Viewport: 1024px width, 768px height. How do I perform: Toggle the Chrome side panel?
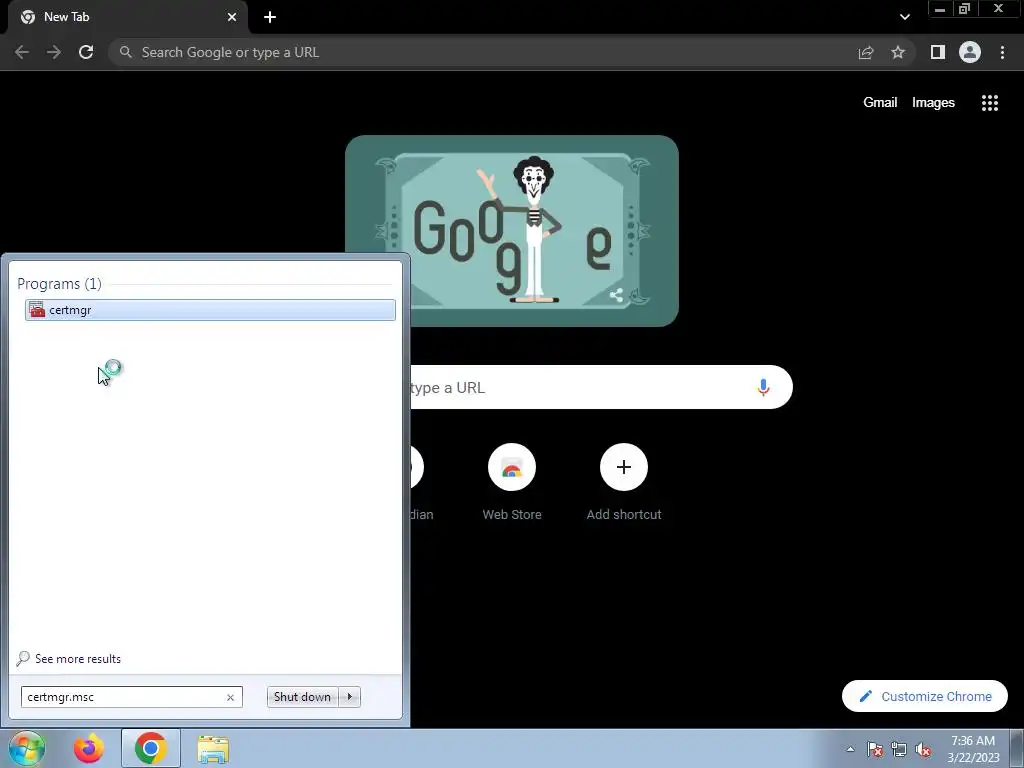938,52
